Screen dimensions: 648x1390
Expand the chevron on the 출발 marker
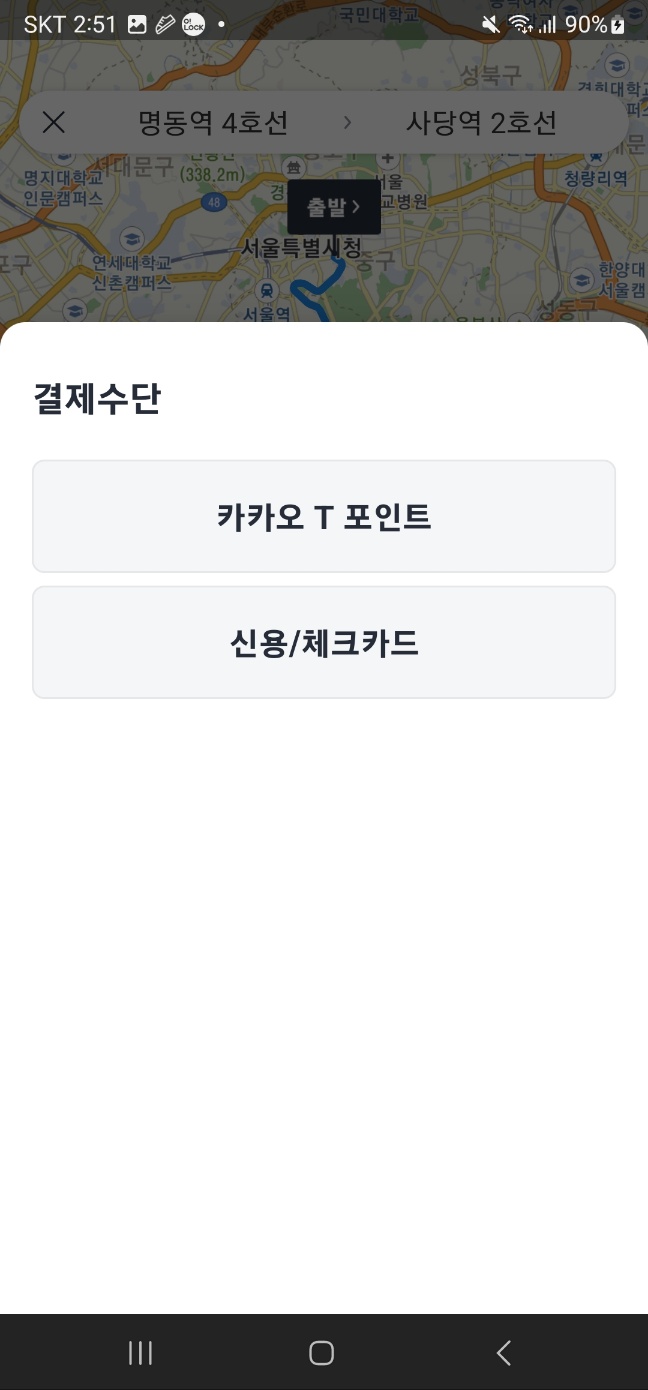(x=358, y=206)
